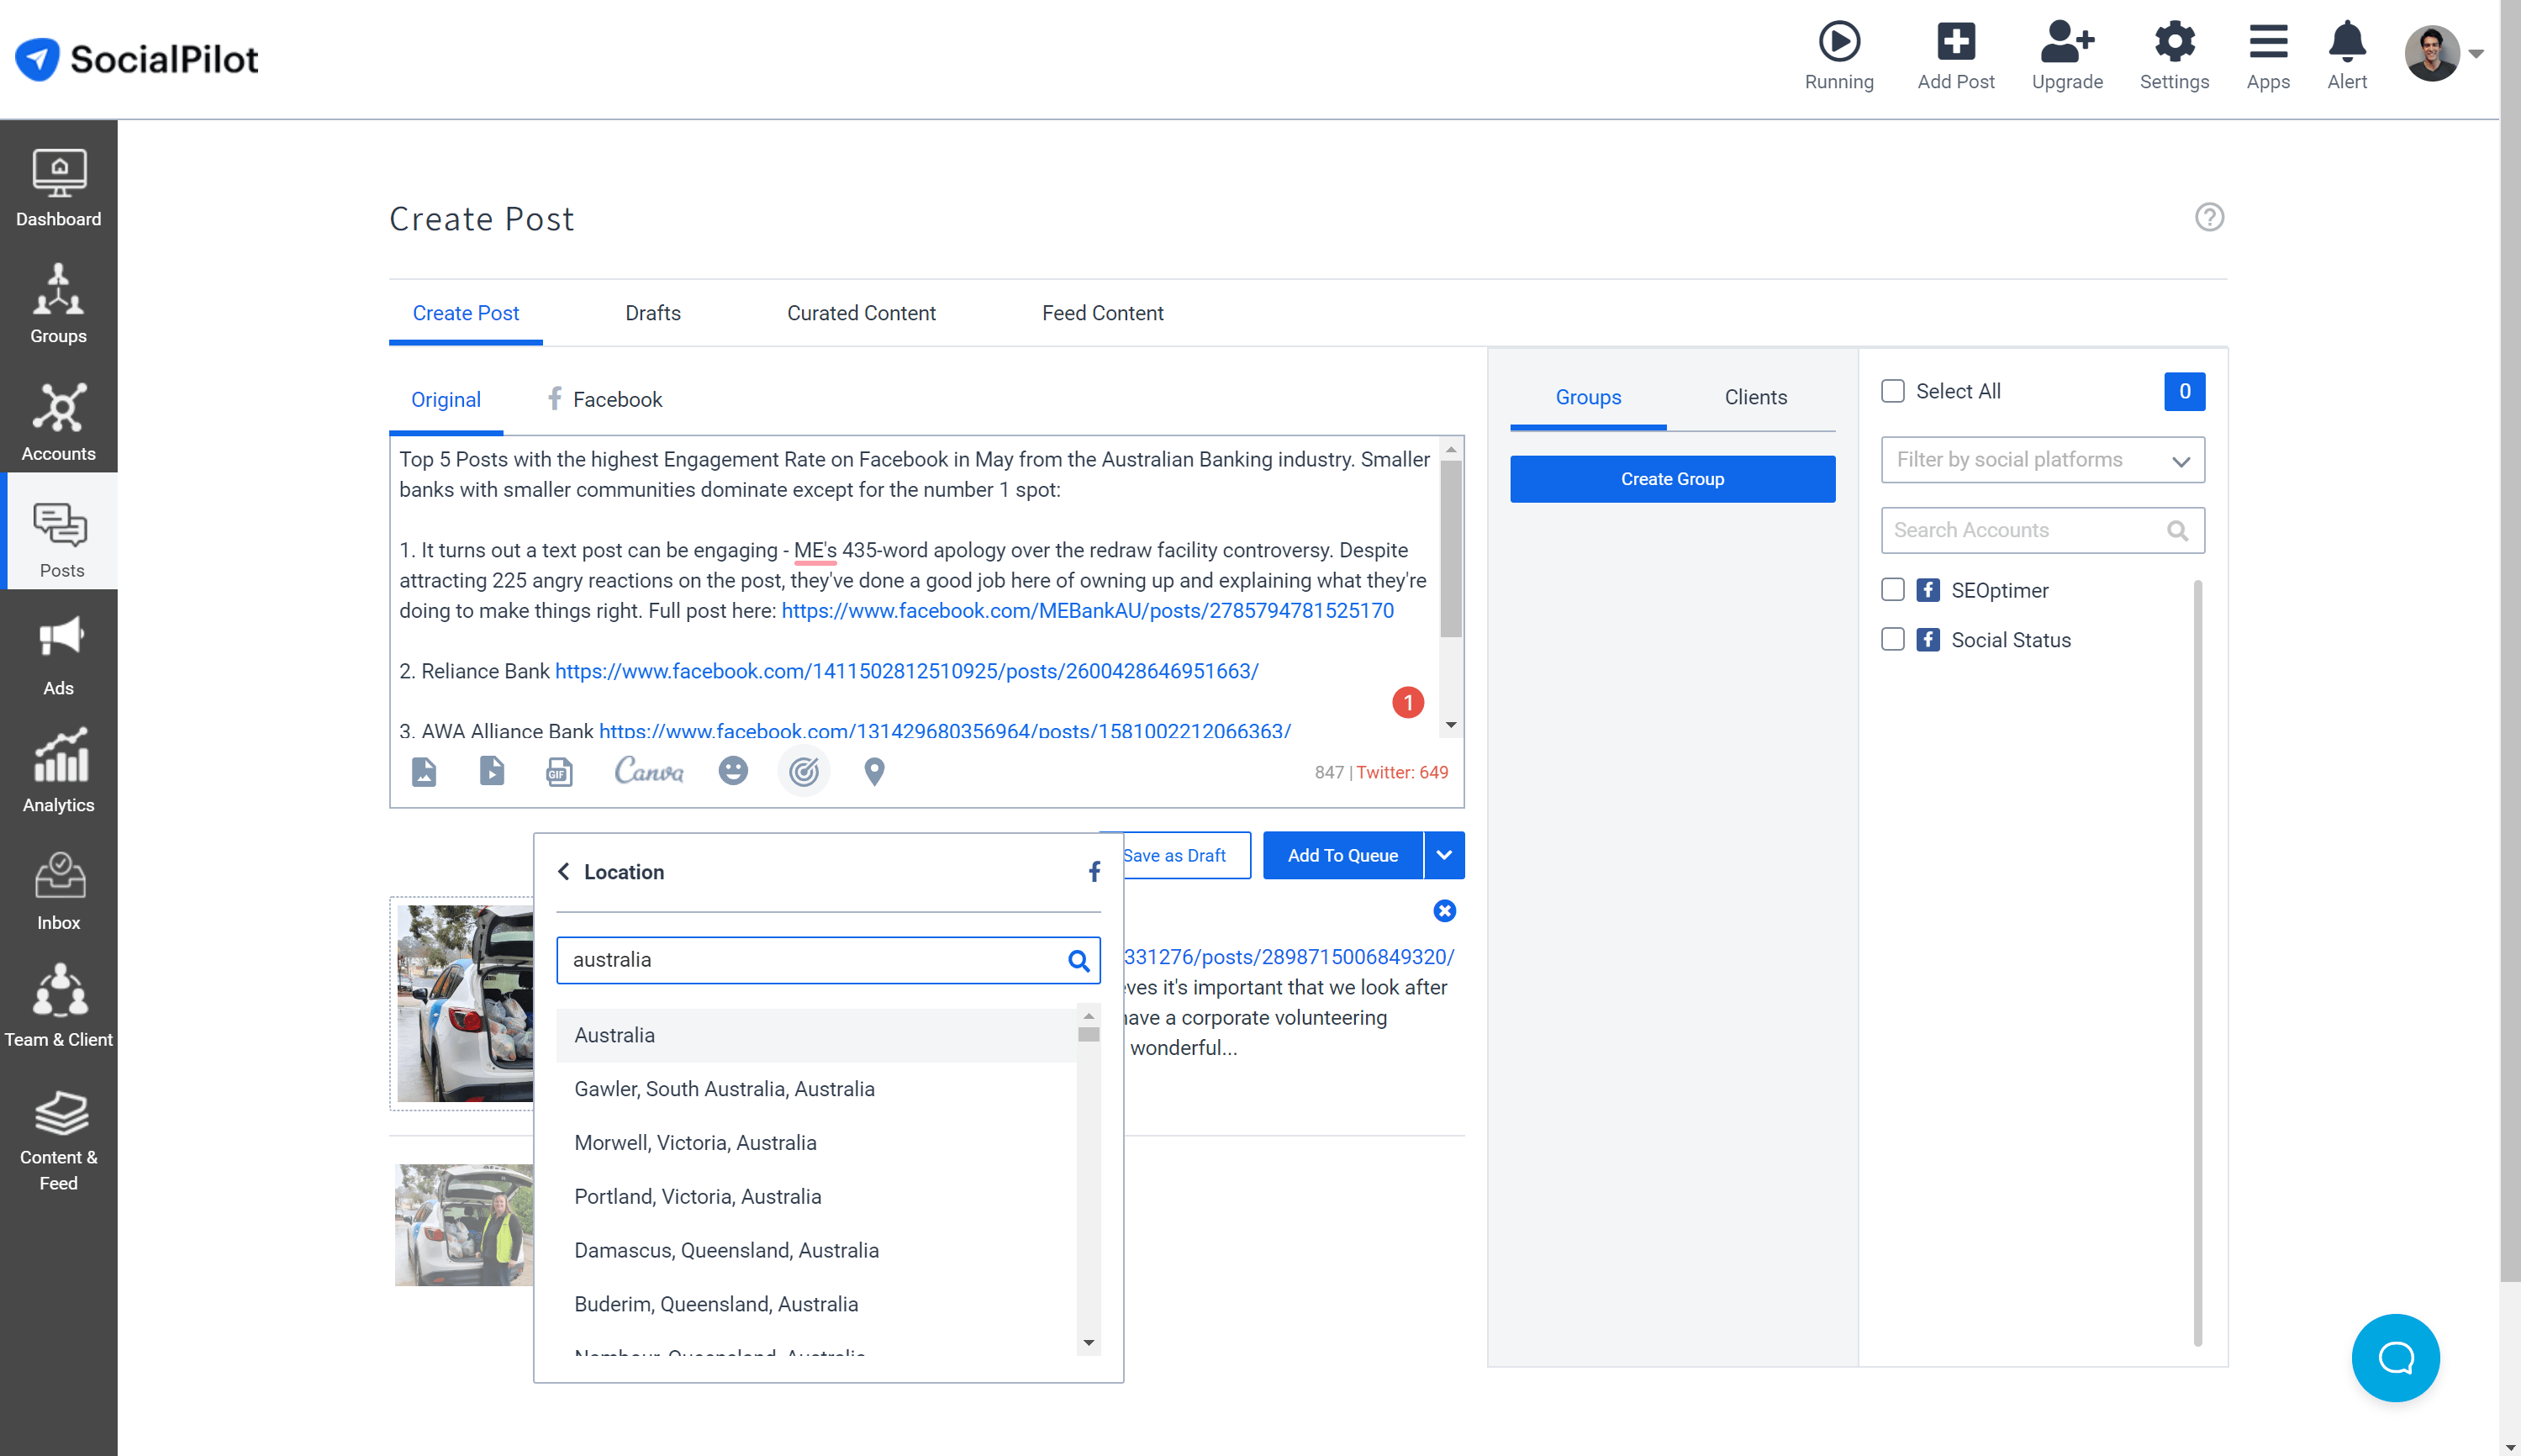Toggle the Social Status account checkbox
Viewport: 2521px width, 1456px height.
pyautogui.click(x=1894, y=638)
